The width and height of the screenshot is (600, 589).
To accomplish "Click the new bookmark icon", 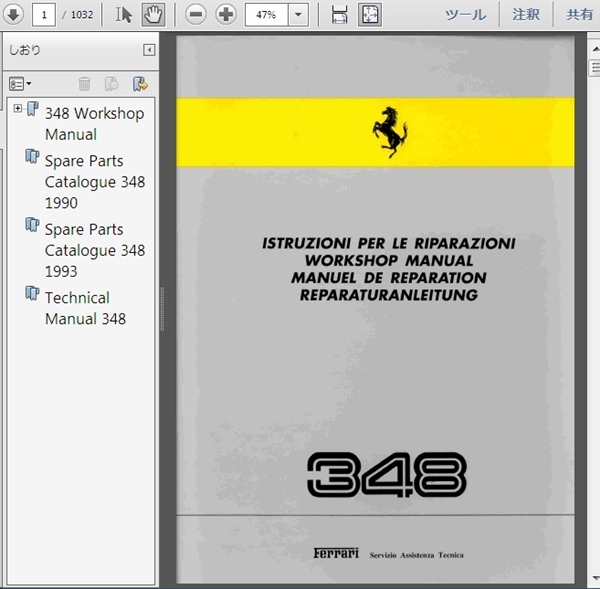I will 112,84.
